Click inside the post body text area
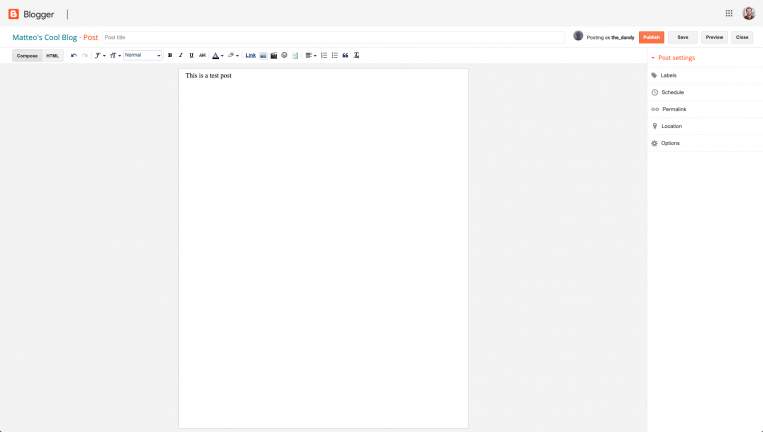 point(324,248)
